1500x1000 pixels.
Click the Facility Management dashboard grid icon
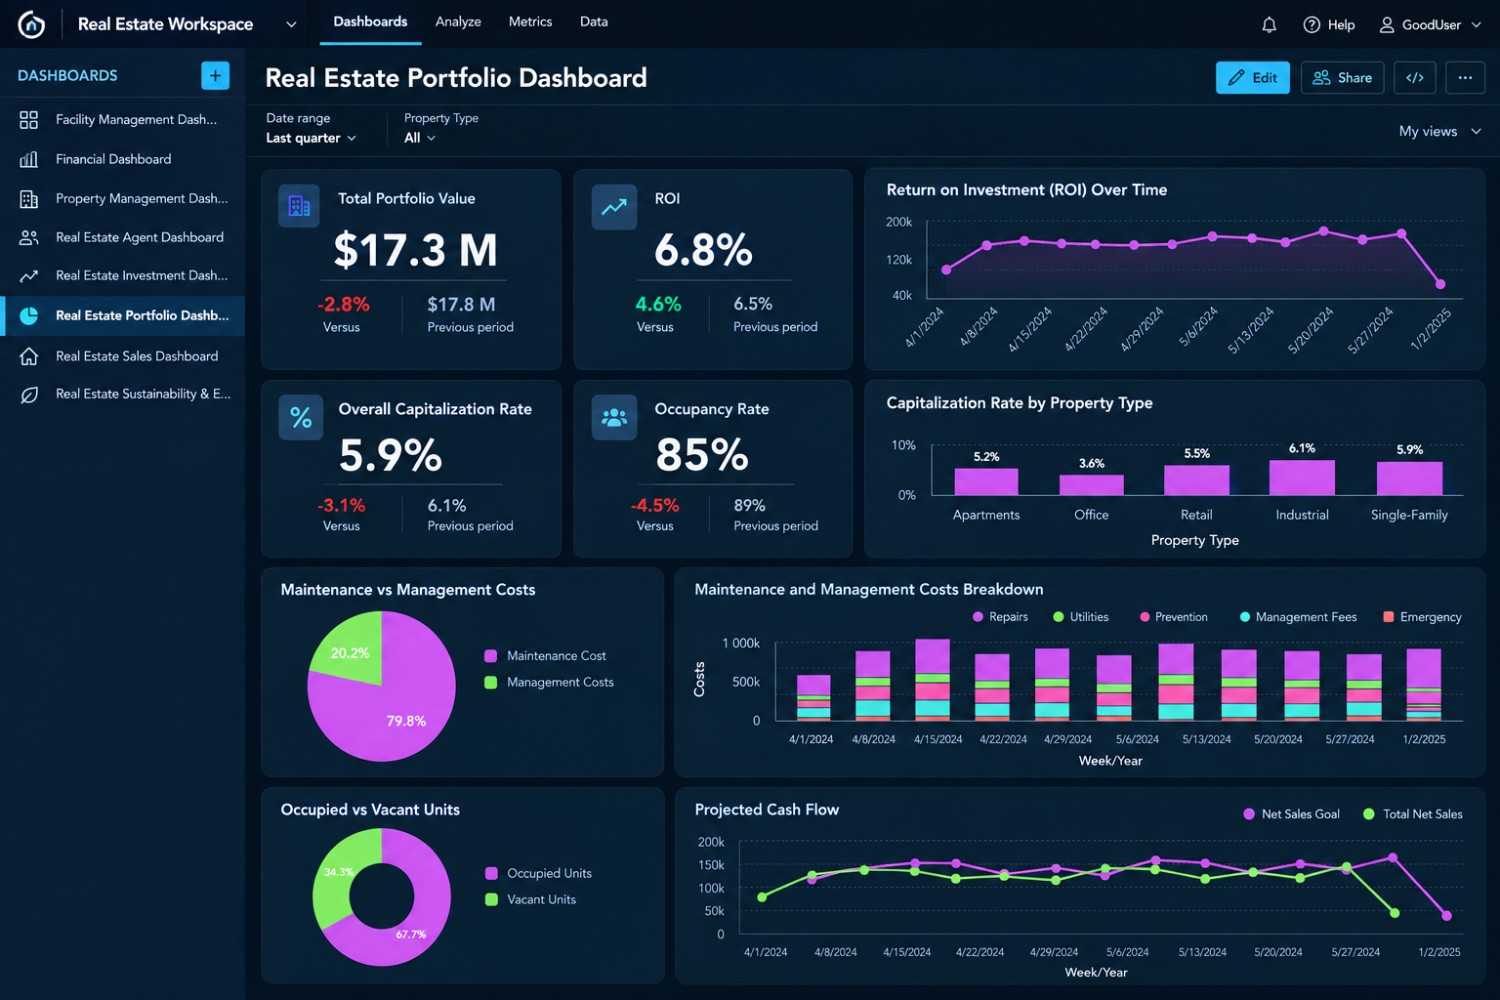click(x=29, y=120)
